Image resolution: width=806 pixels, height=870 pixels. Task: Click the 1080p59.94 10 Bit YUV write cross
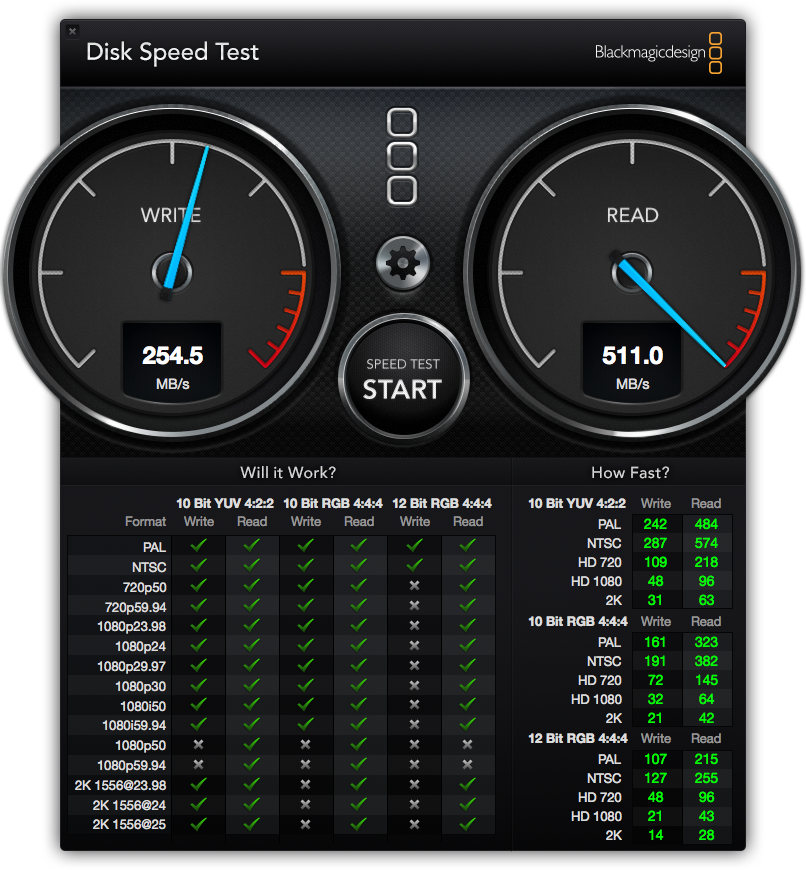coord(198,765)
